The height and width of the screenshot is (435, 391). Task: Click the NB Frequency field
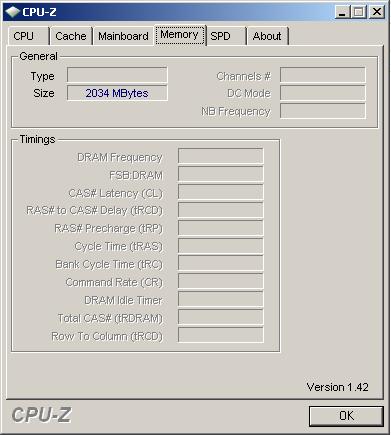point(323,111)
